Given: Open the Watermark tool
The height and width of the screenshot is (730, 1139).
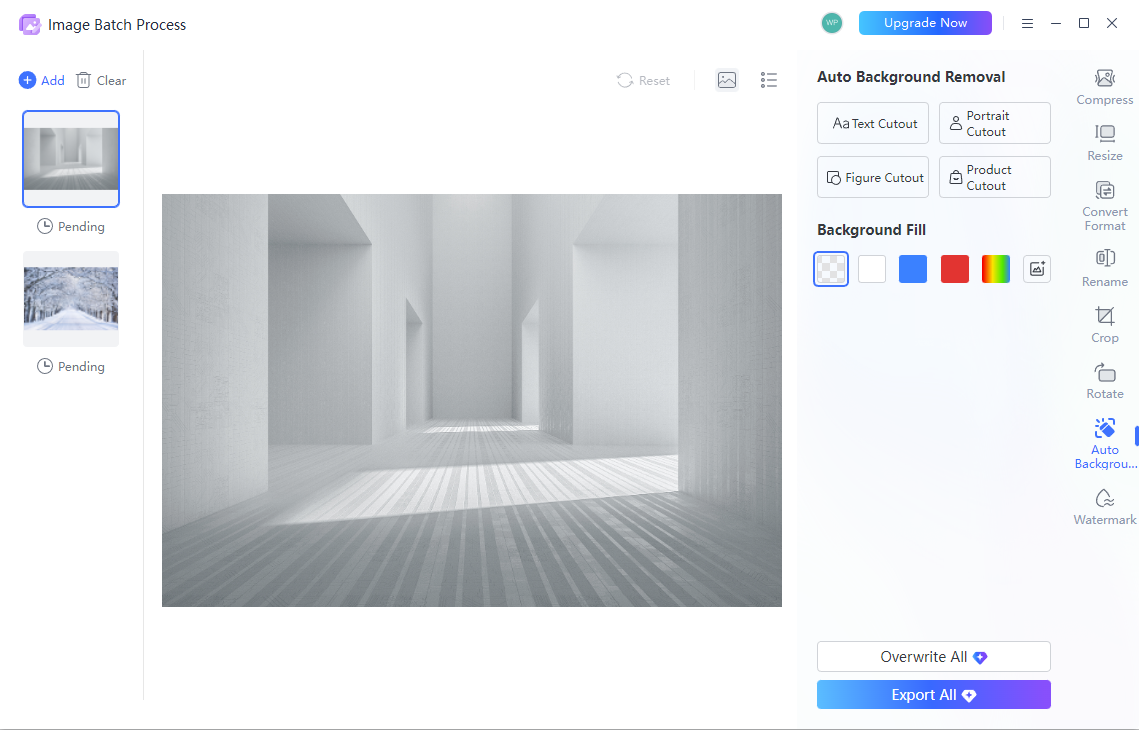Looking at the screenshot, I should [x=1104, y=507].
